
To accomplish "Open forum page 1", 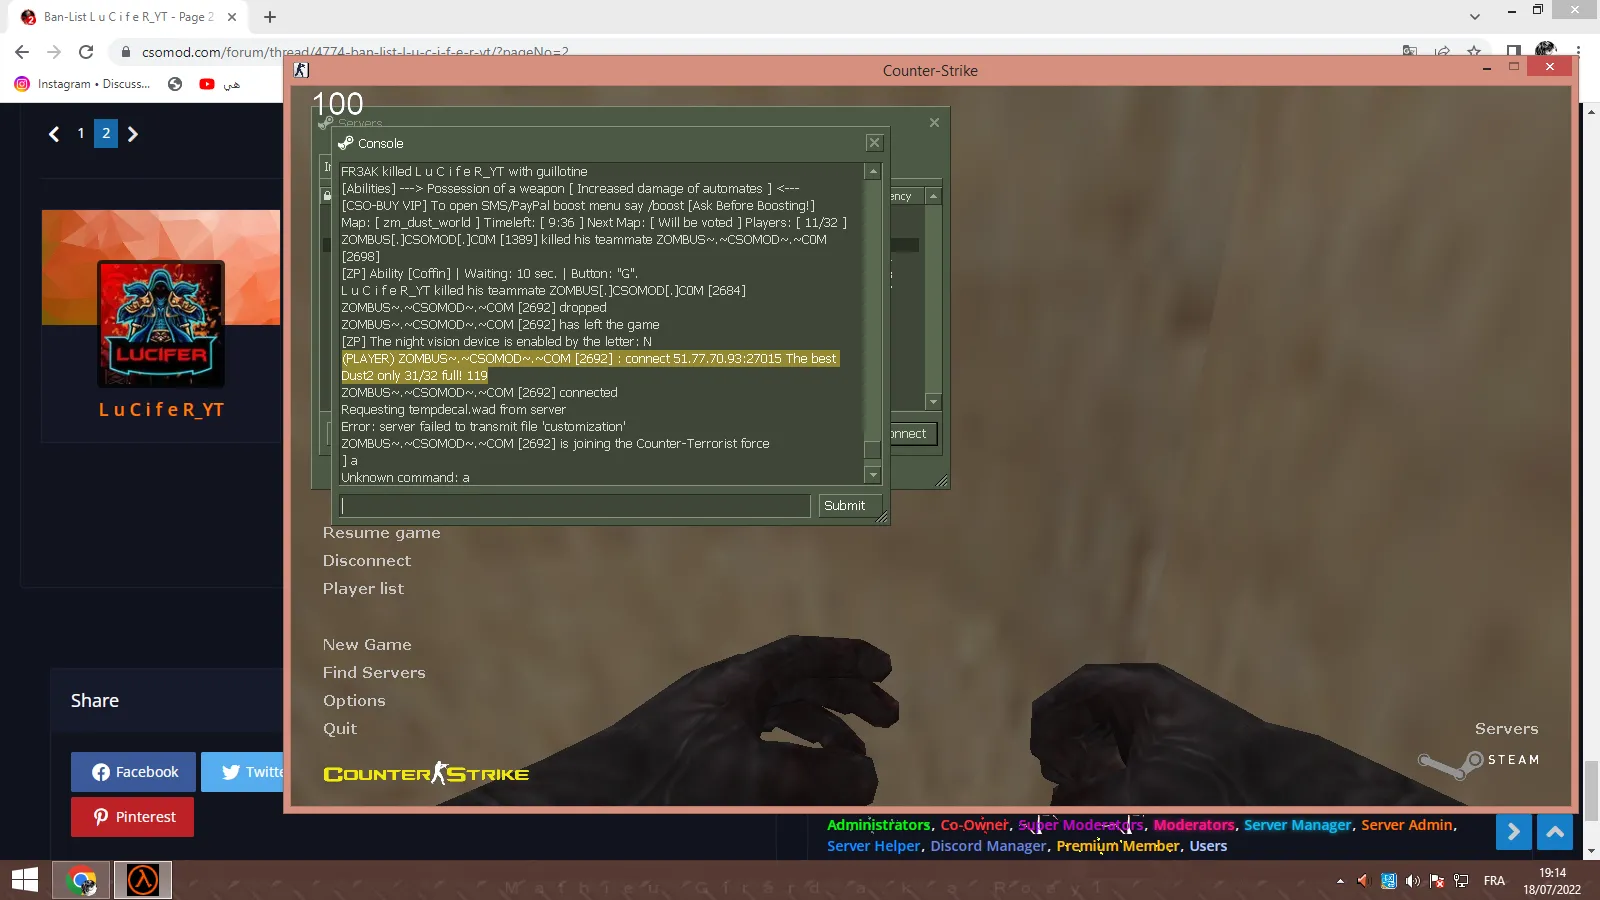I will [81, 133].
